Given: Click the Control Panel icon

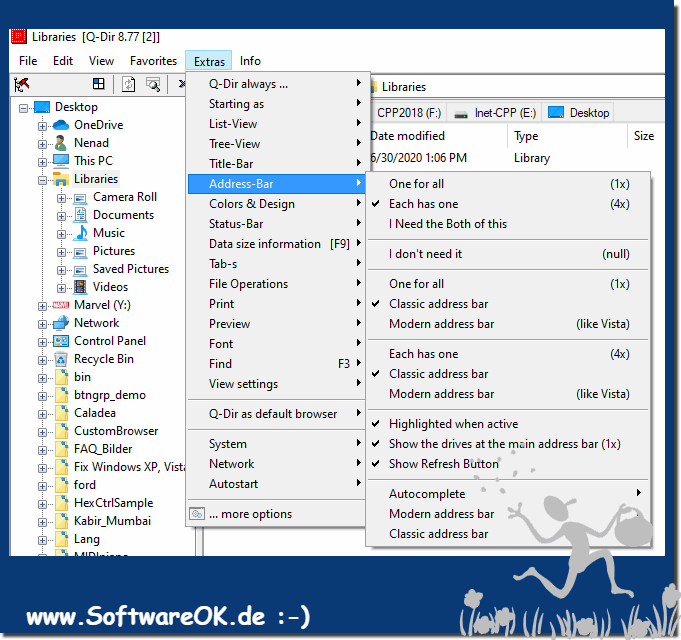Looking at the screenshot, I should (61, 341).
